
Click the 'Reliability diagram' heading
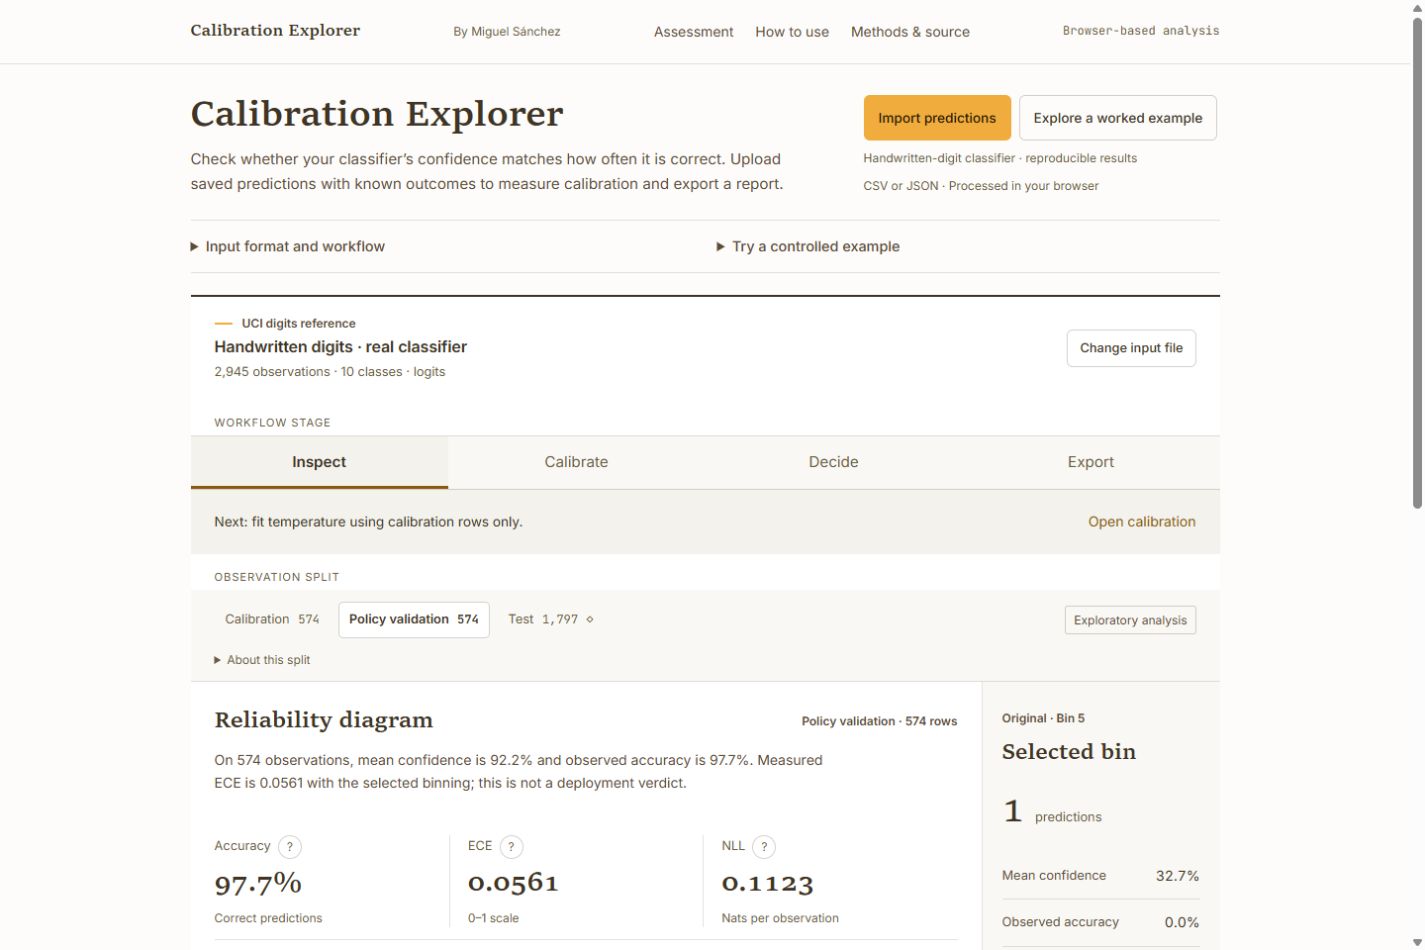point(324,720)
